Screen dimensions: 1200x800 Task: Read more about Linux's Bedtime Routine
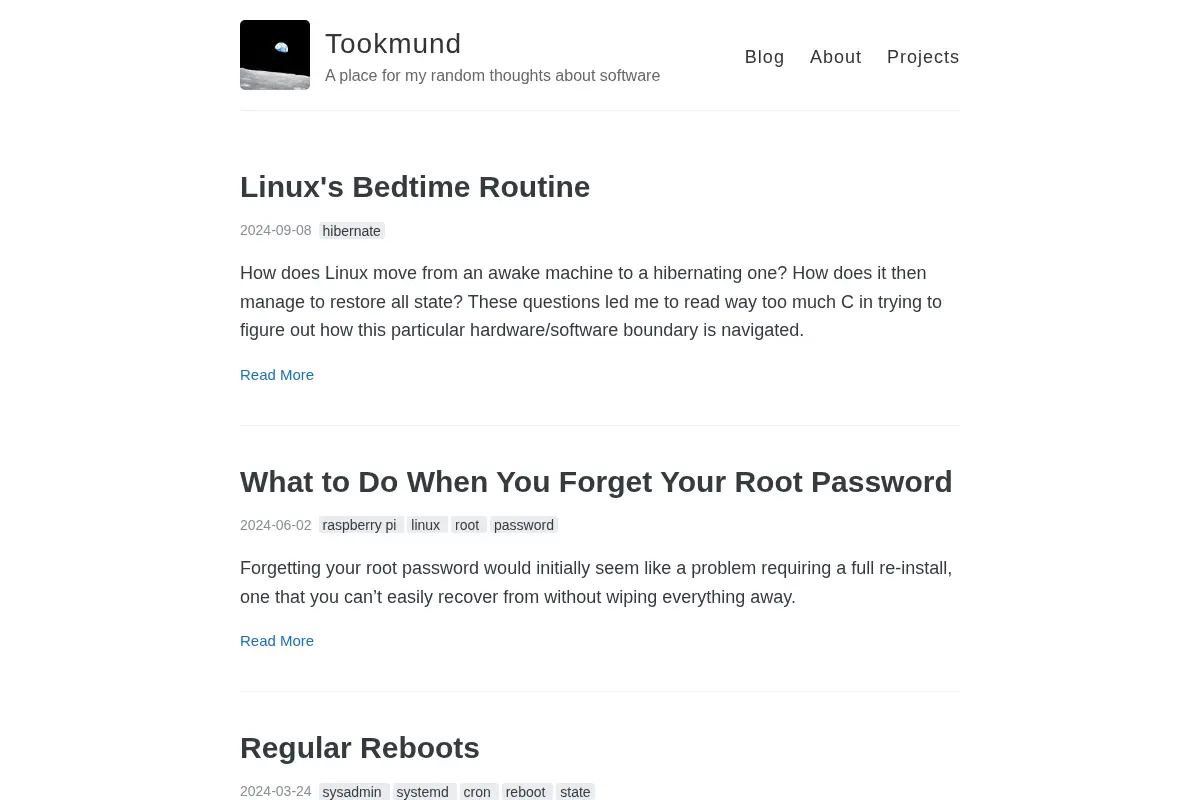pos(277,375)
